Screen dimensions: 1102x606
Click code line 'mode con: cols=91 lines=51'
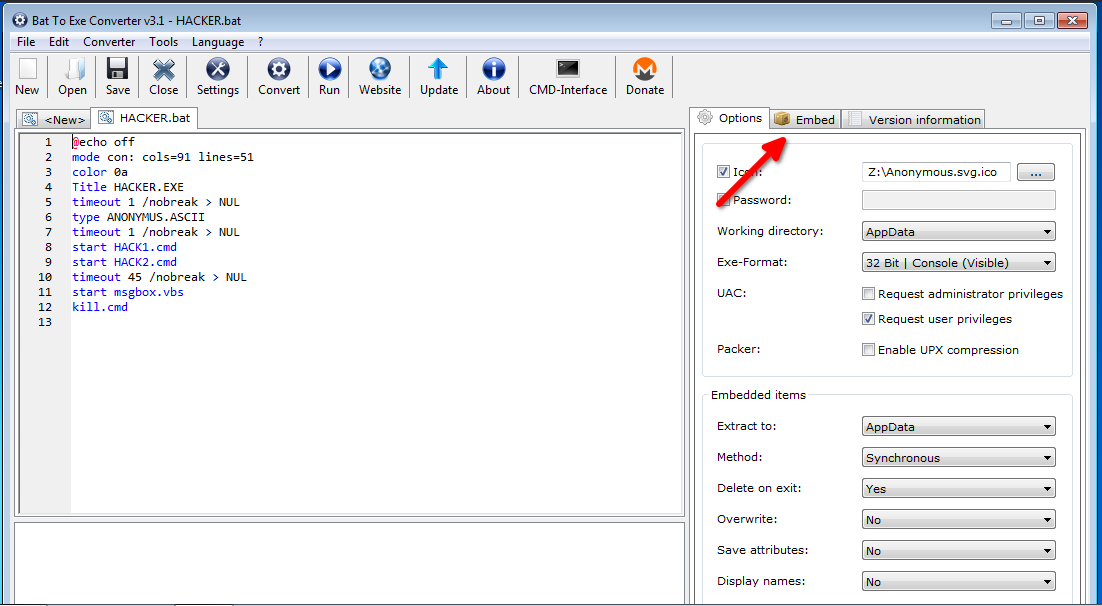163,157
